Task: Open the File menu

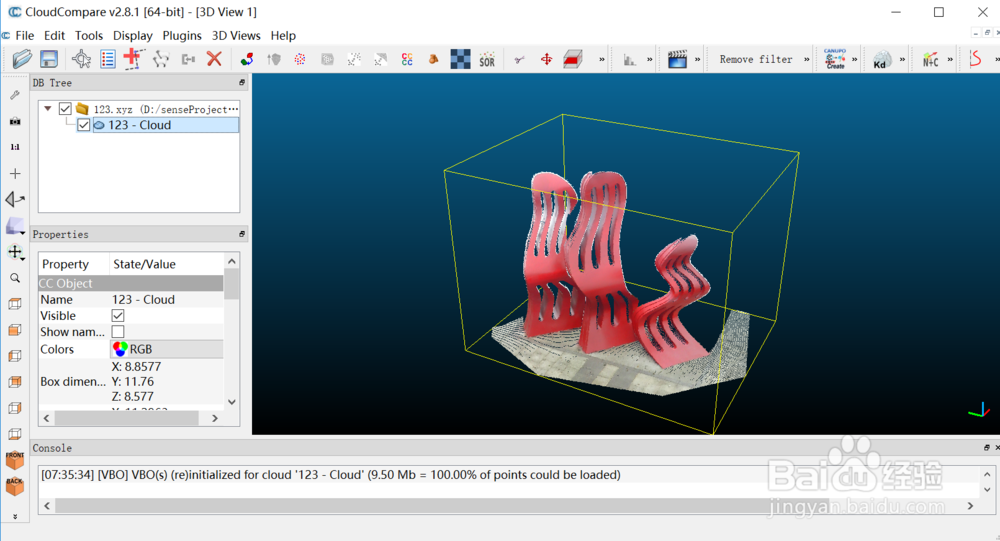Action: click(x=25, y=36)
